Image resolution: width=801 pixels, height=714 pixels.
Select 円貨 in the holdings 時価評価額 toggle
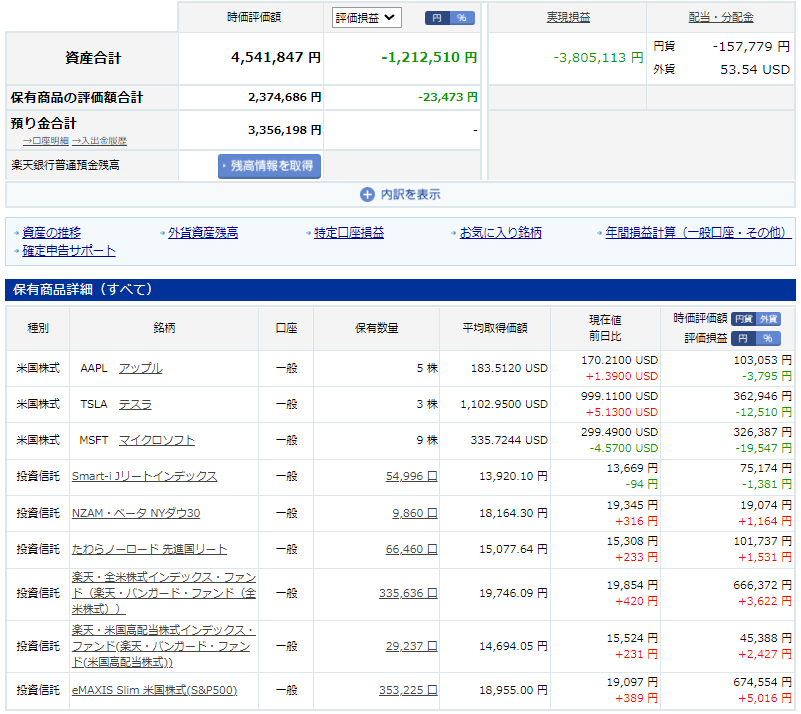click(743, 319)
